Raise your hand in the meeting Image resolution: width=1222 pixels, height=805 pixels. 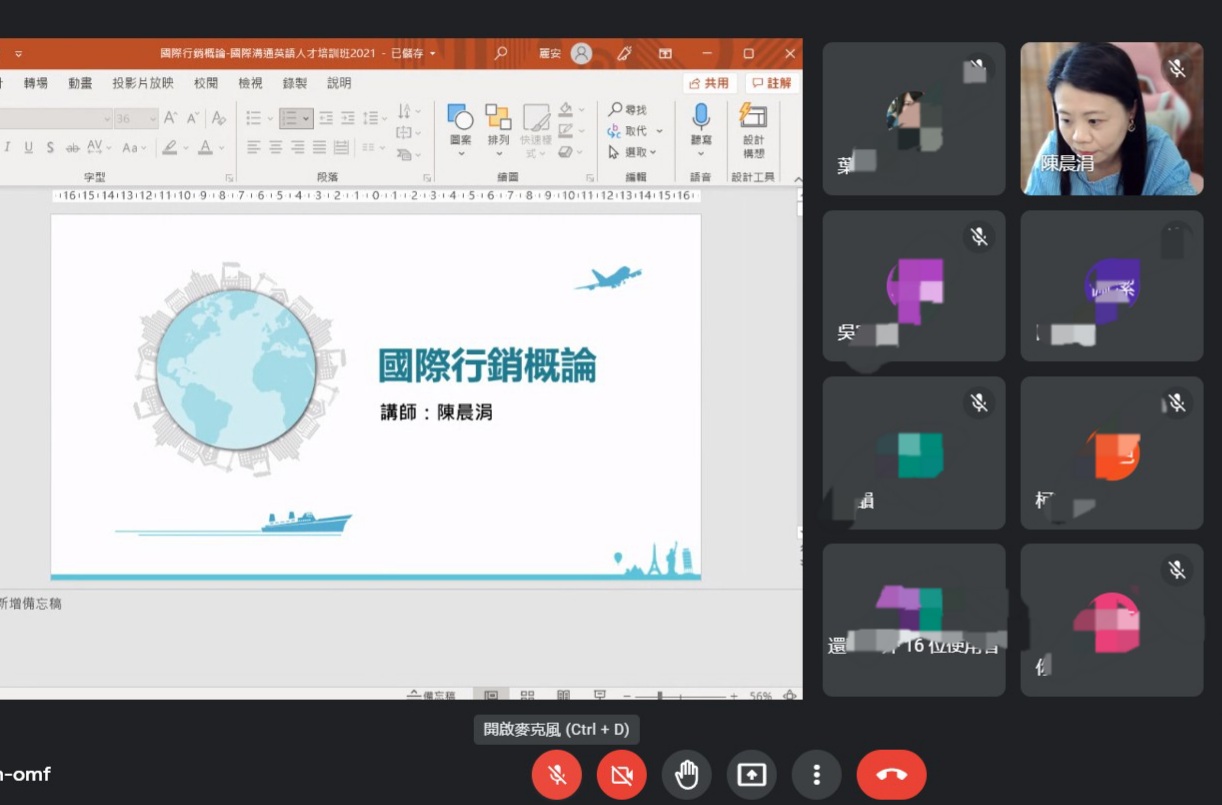point(686,775)
